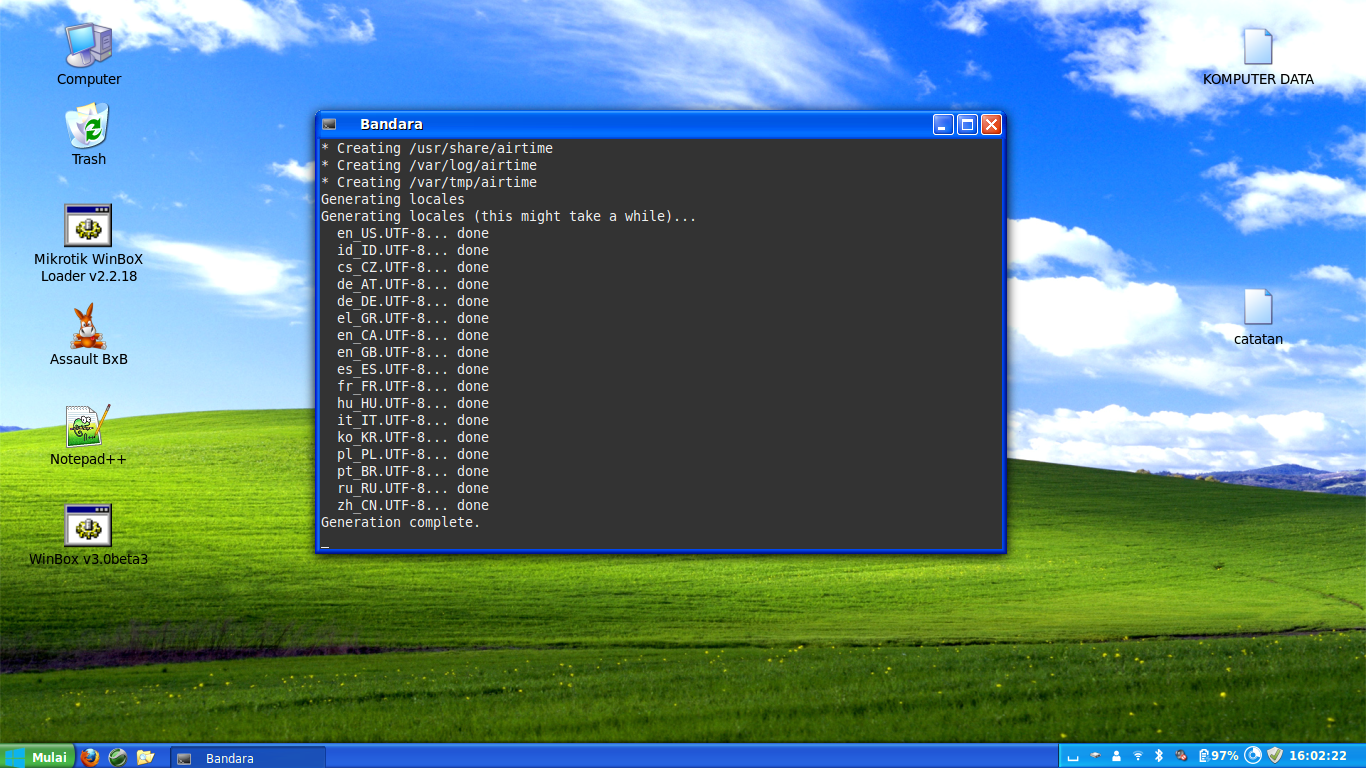Launch Firefox from the taskbar
The height and width of the screenshot is (768, 1366).
[91, 757]
